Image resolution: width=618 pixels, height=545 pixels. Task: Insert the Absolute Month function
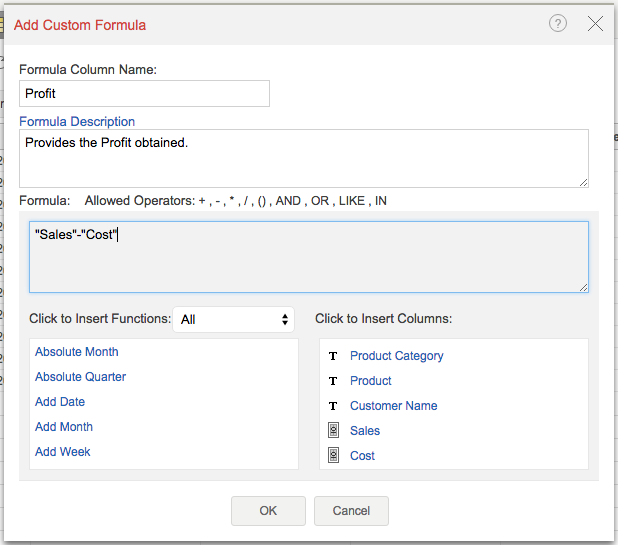tap(76, 352)
